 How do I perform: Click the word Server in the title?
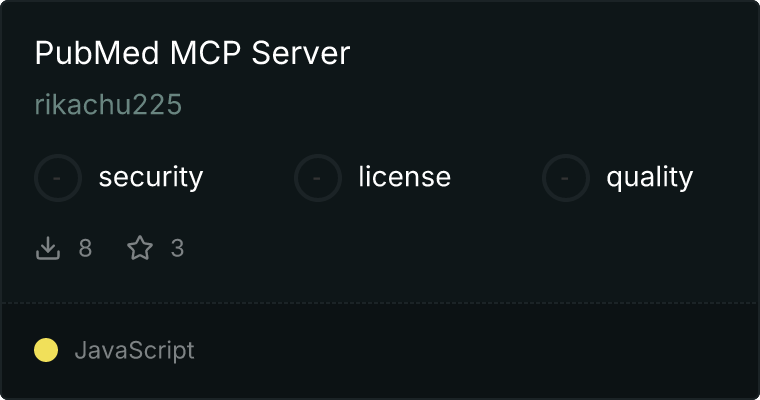click(x=301, y=53)
